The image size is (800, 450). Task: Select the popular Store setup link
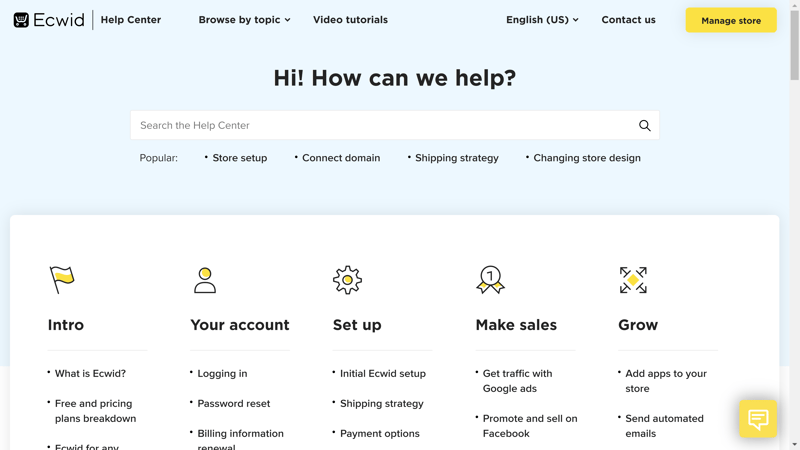click(x=239, y=158)
